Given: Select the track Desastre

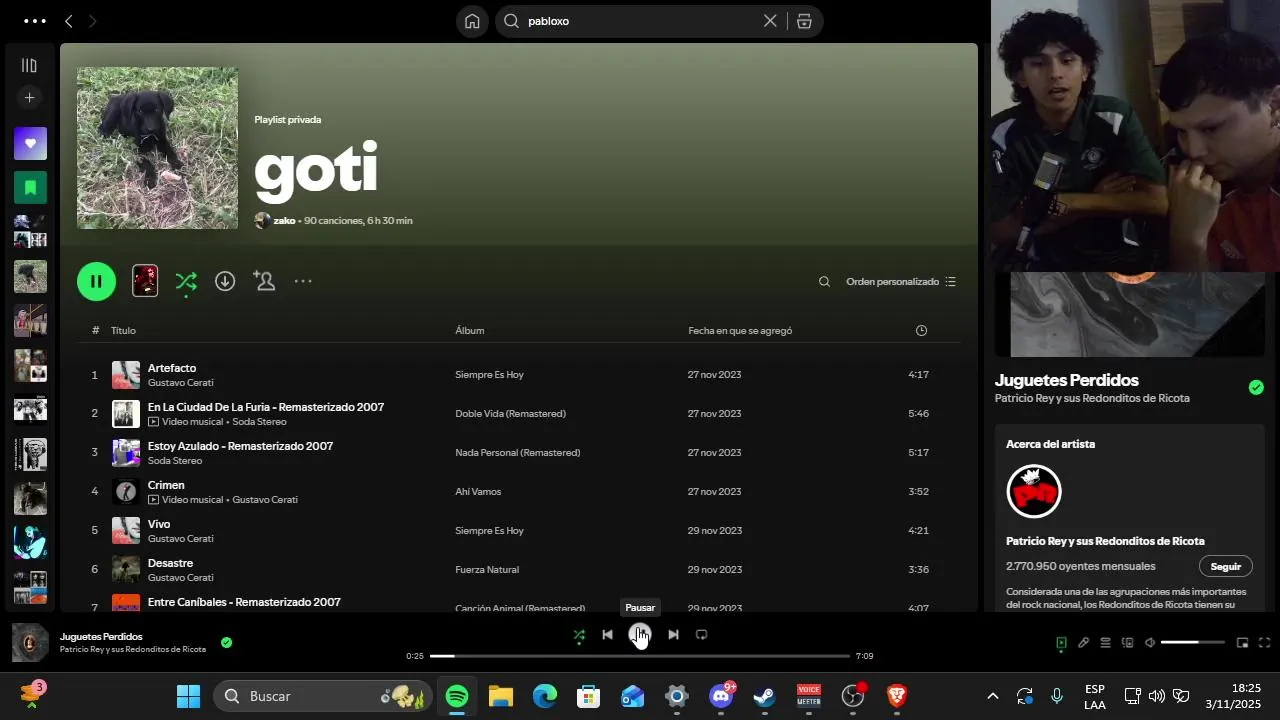Looking at the screenshot, I should [x=170, y=563].
